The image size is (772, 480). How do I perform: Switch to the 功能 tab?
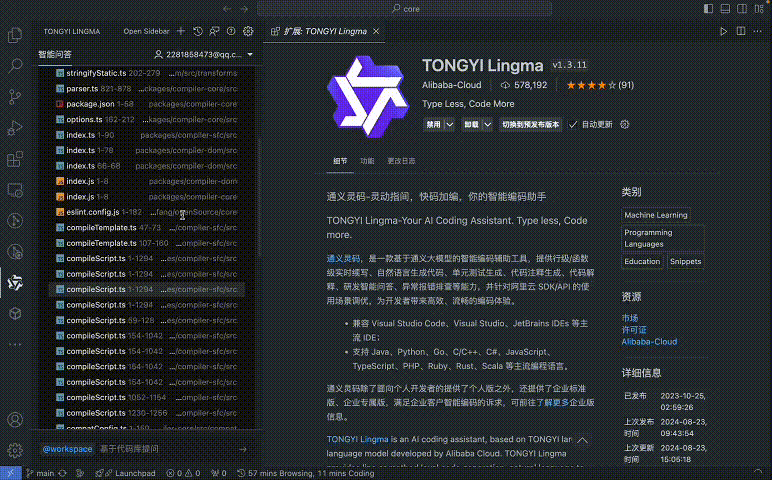(x=367, y=161)
